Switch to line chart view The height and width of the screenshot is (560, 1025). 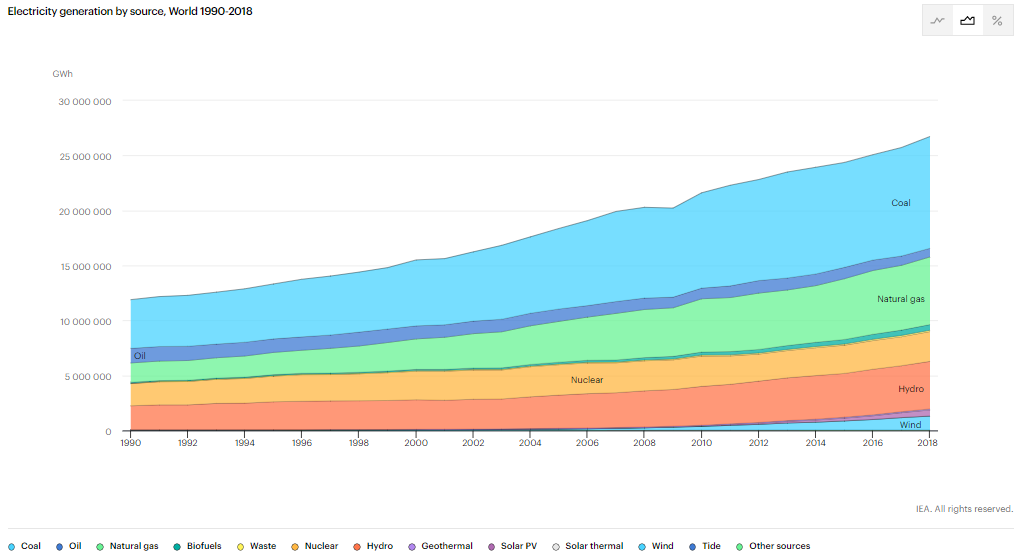click(938, 21)
